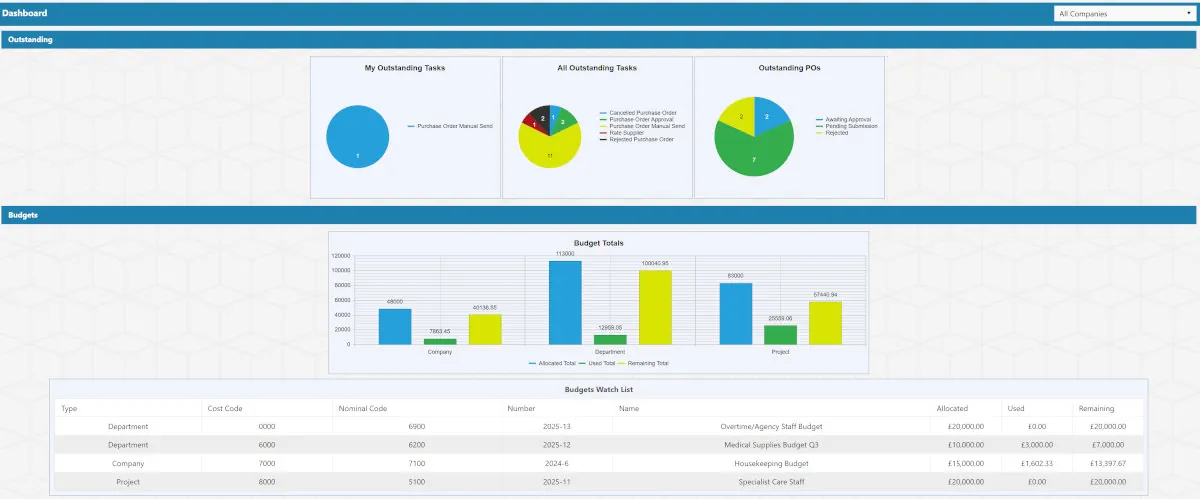Toggle Cancelled Purchase Order legend entry
This screenshot has width=1200, height=499.
[638, 113]
